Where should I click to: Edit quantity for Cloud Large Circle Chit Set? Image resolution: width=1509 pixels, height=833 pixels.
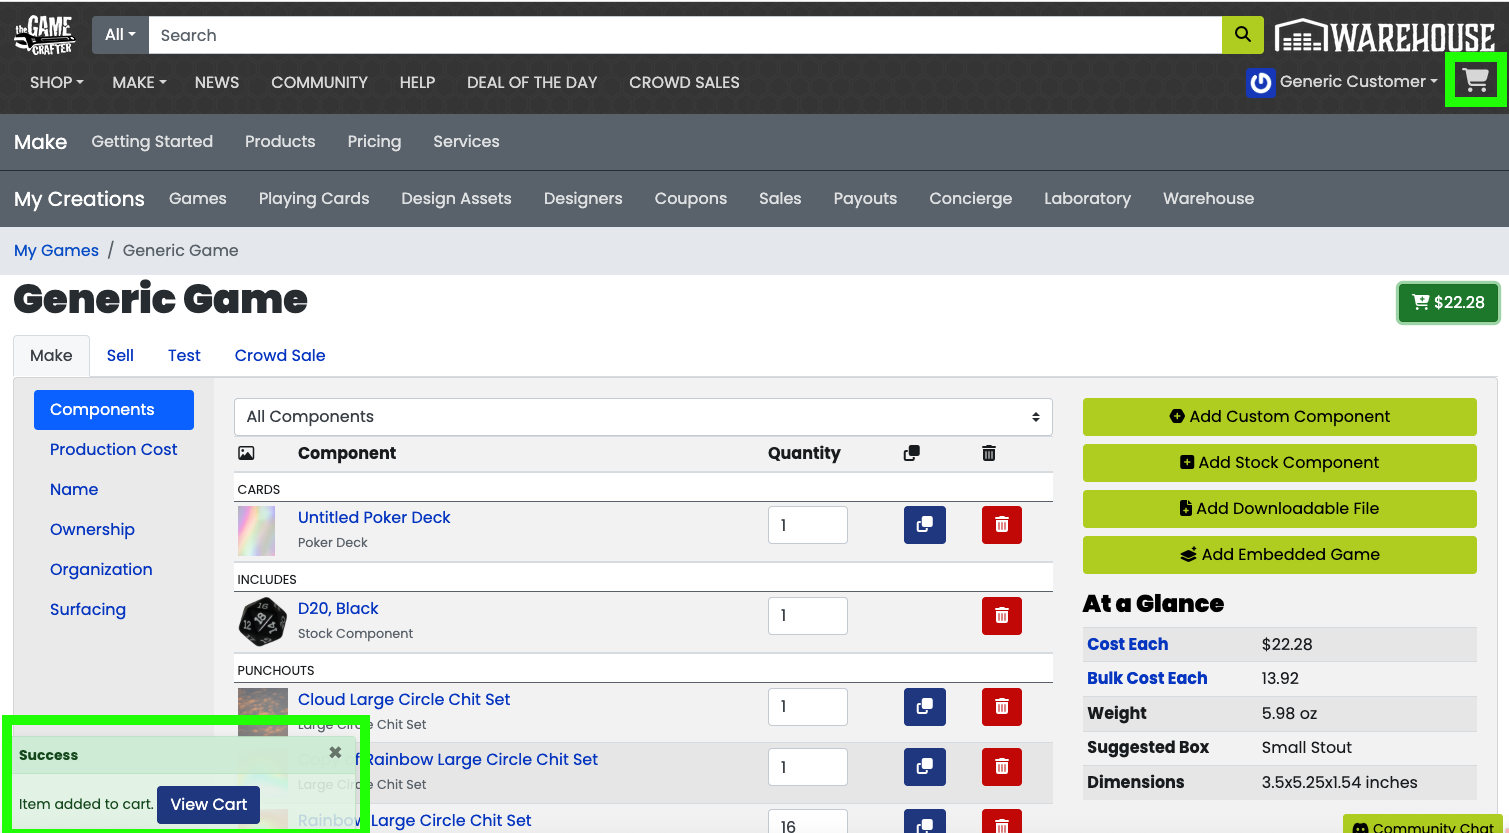click(x=808, y=707)
